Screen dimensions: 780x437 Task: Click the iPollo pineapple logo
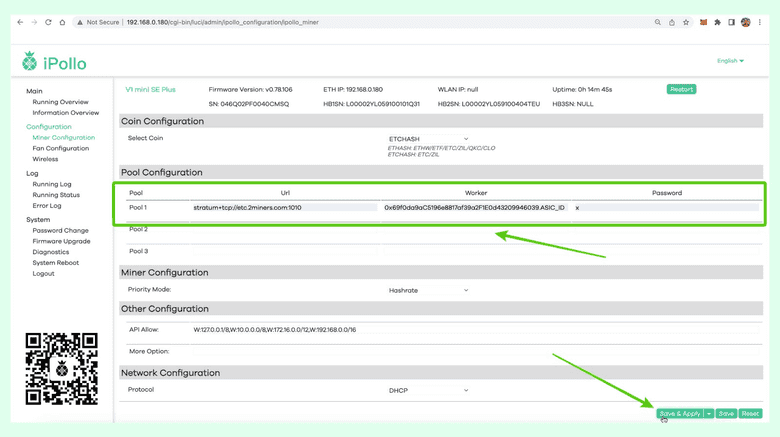coord(30,62)
